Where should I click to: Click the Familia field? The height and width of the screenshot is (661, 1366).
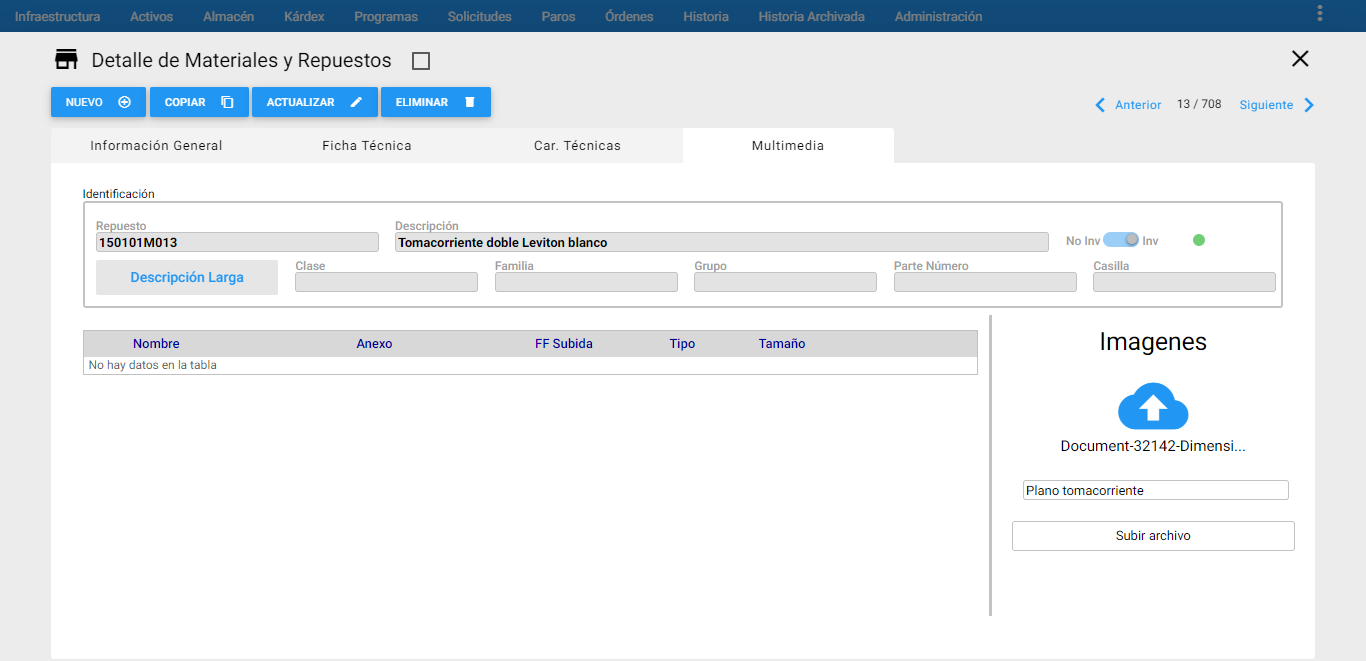tap(586, 282)
